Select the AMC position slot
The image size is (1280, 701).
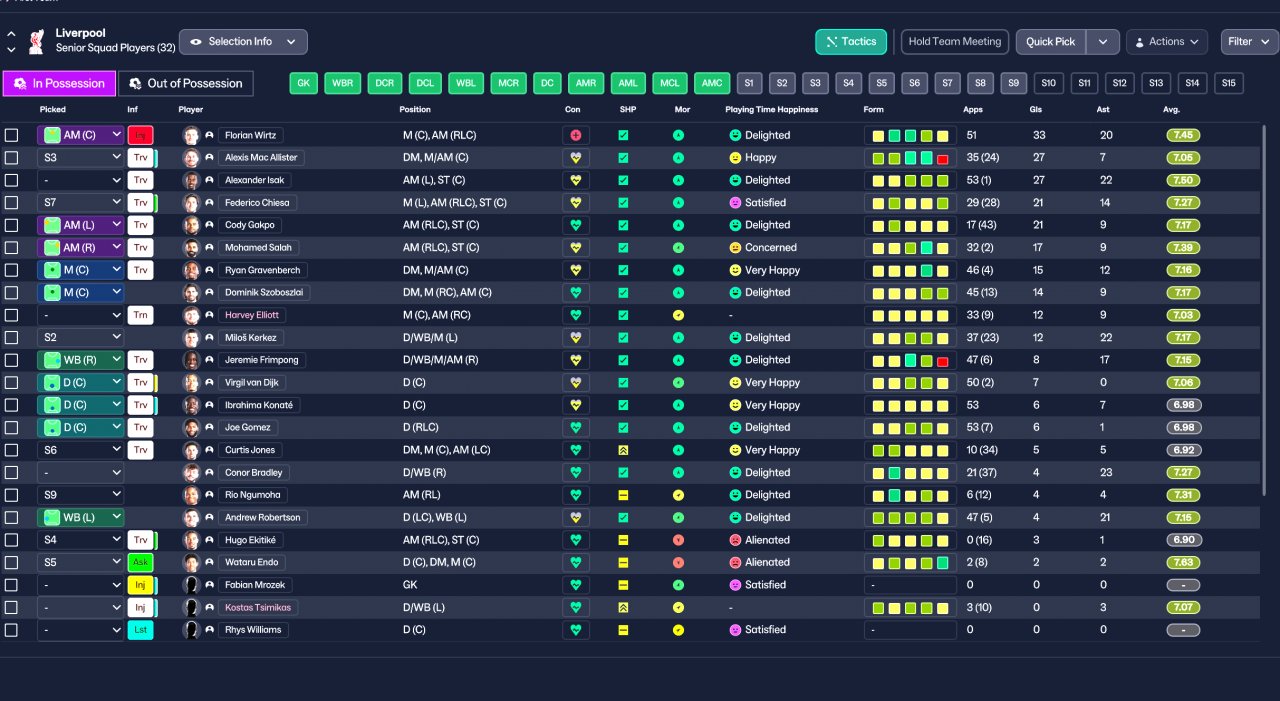(x=712, y=83)
